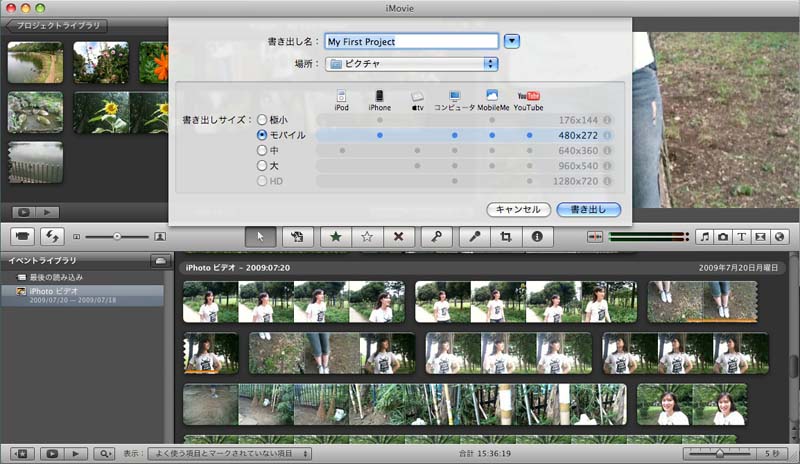
Task: Select the orange flower thumbnail in project
Action: pos(154,62)
